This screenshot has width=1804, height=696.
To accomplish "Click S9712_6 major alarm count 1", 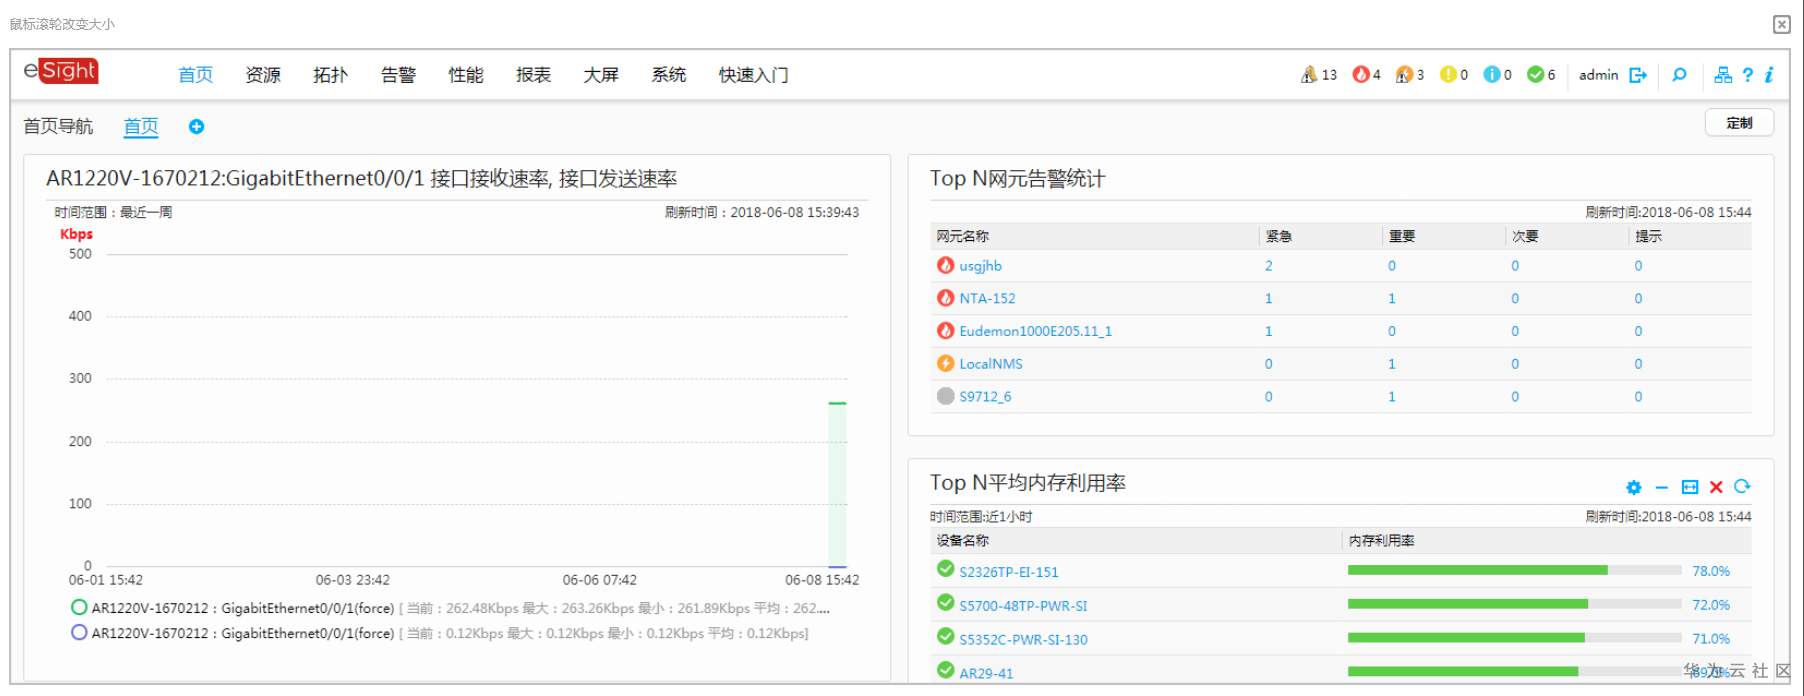I will click(1391, 397).
